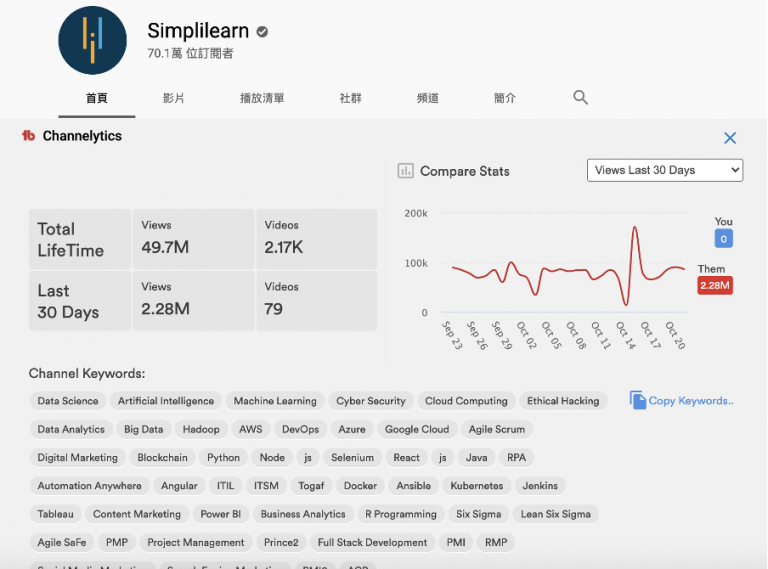This screenshot has width=768, height=569.
Task: Open the 播放清單 tab
Action: (x=262, y=98)
